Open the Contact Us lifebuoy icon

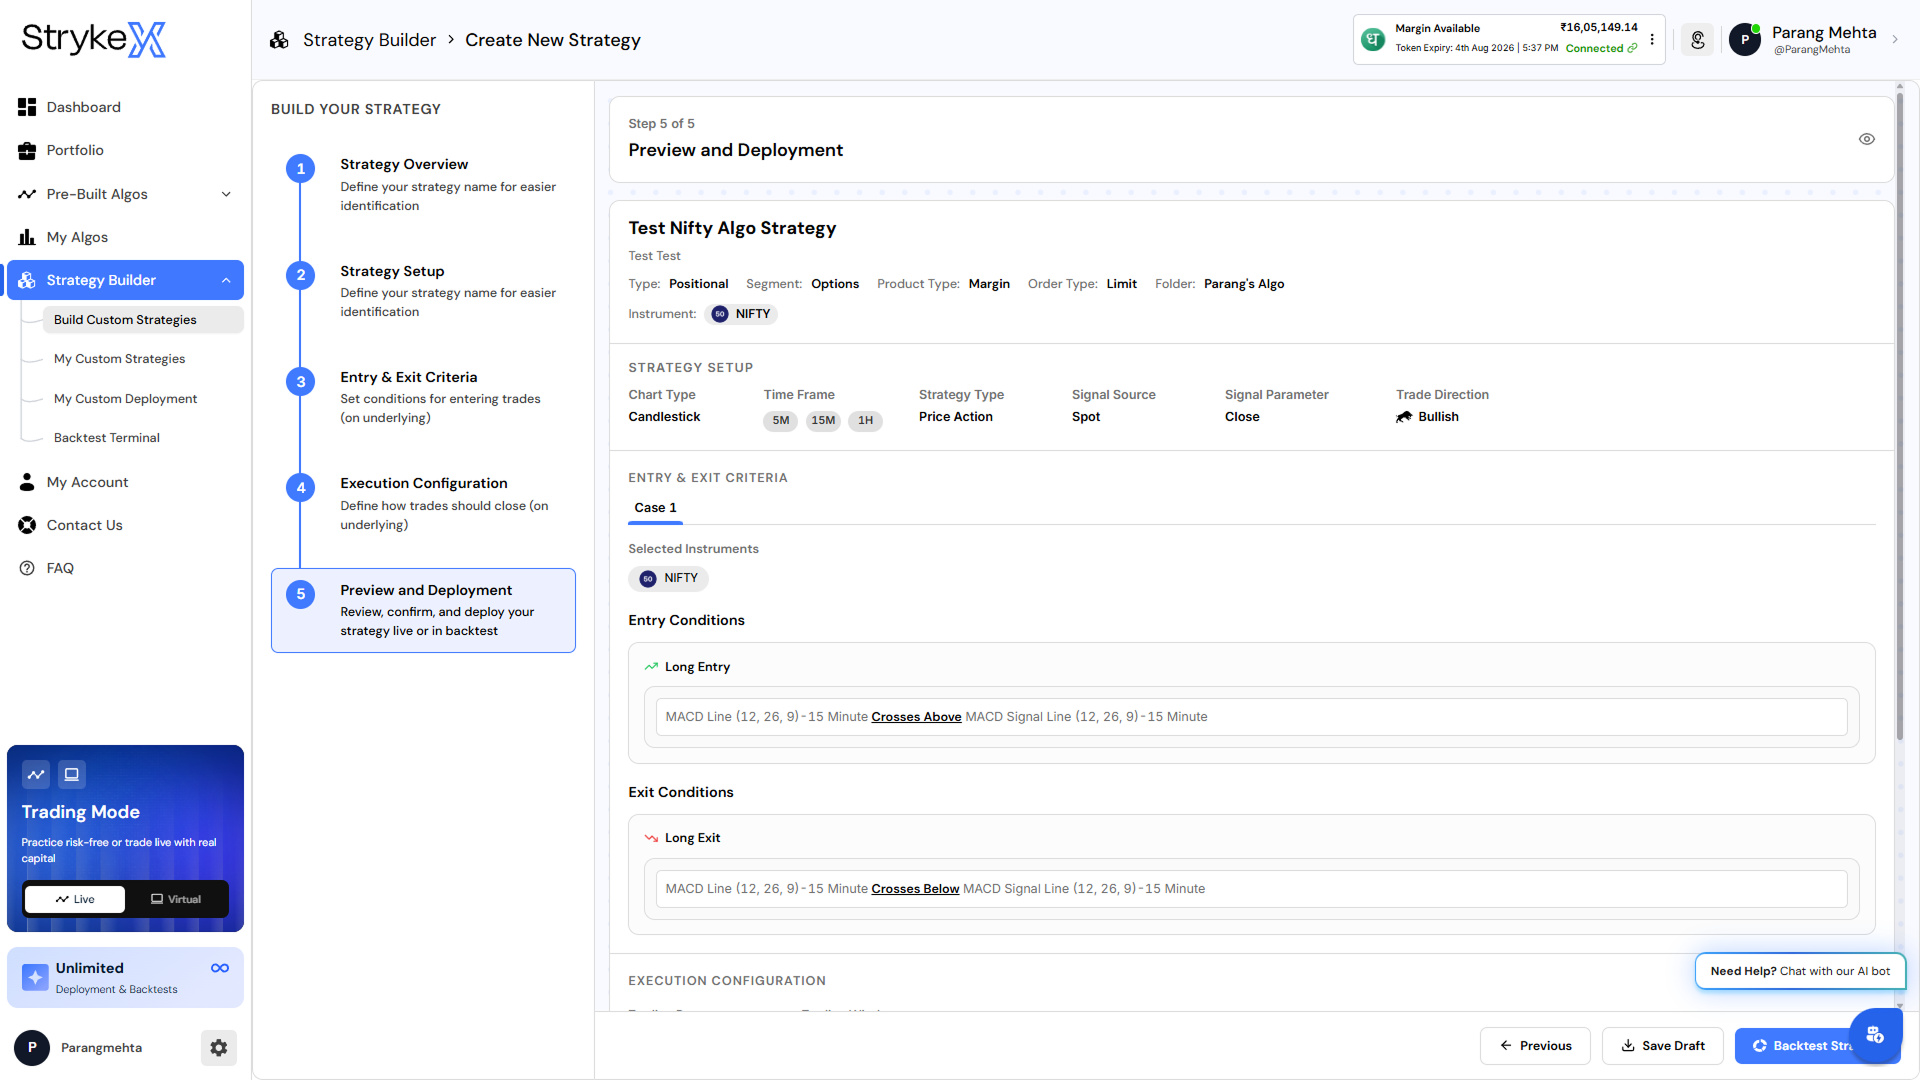point(27,525)
